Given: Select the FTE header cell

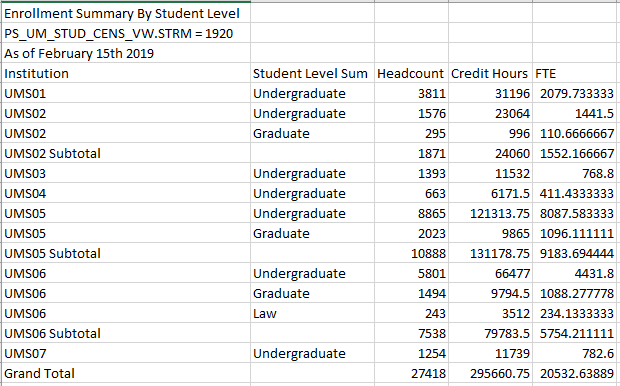Looking at the screenshot, I should pos(576,73).
